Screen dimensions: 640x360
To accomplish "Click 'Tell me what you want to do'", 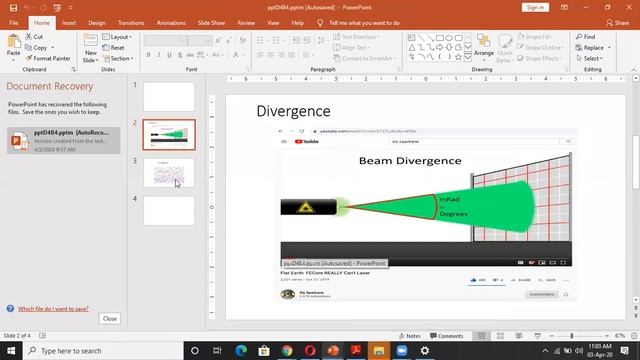I will click(x=364, y=23).
